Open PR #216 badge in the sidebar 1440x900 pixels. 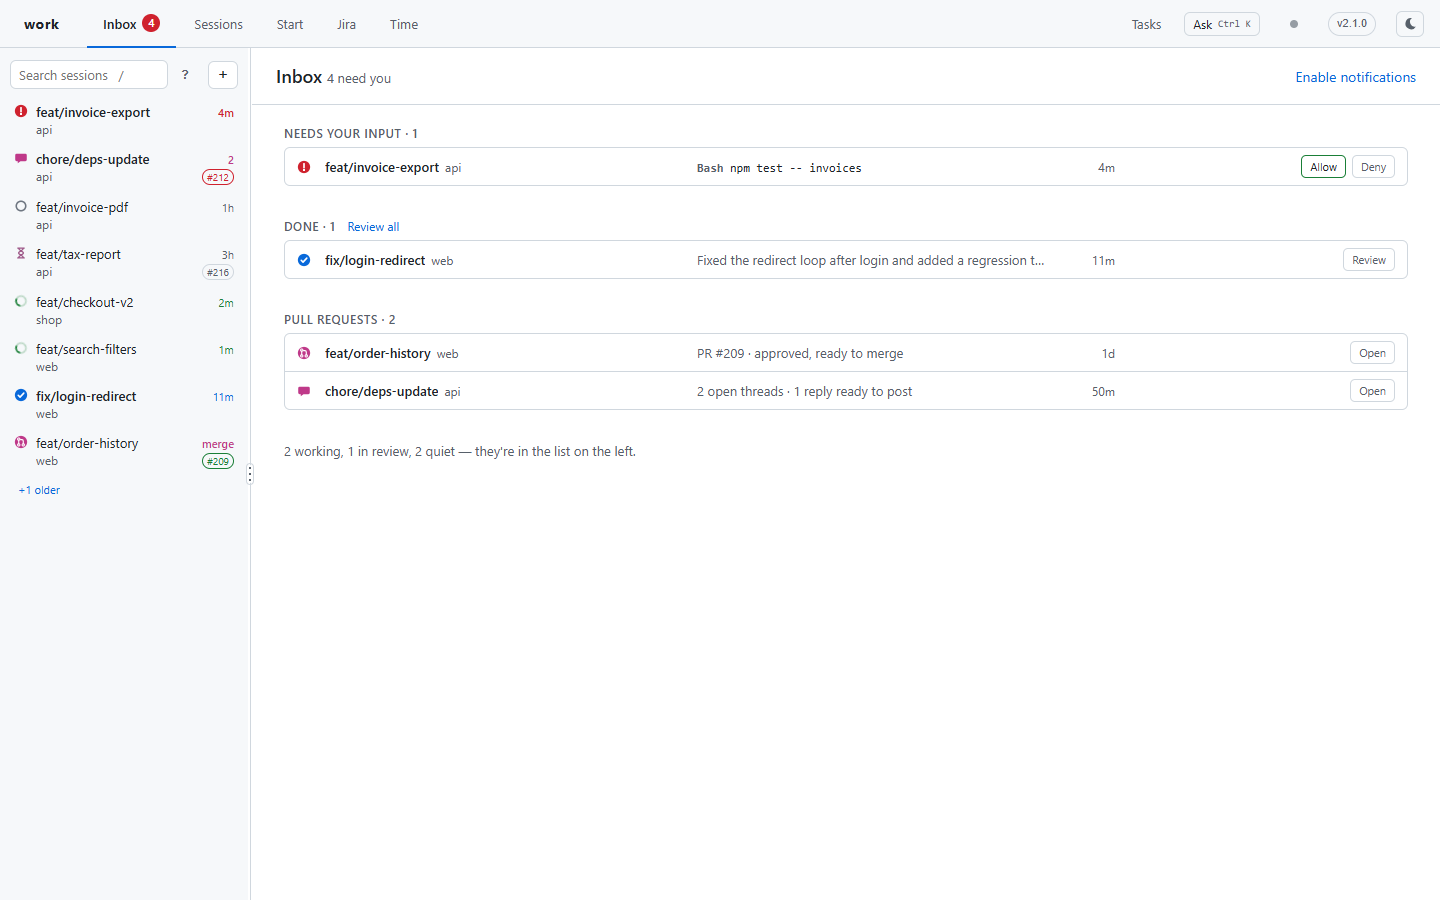point(218,272)
